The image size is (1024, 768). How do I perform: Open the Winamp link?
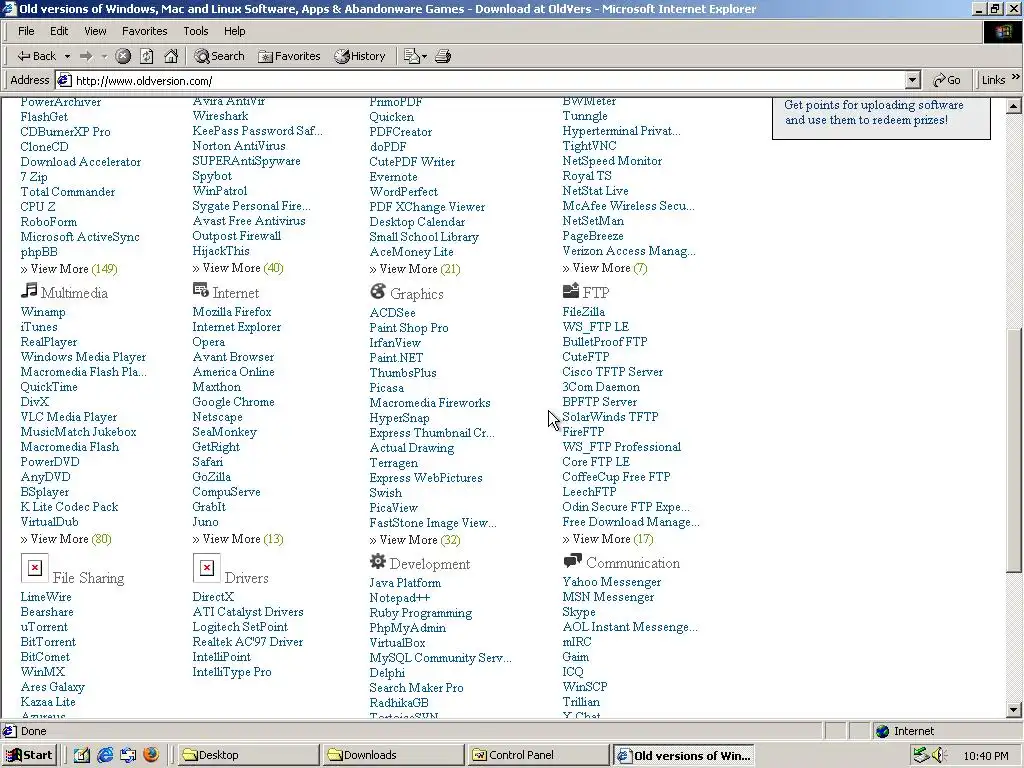pos(43,312)
